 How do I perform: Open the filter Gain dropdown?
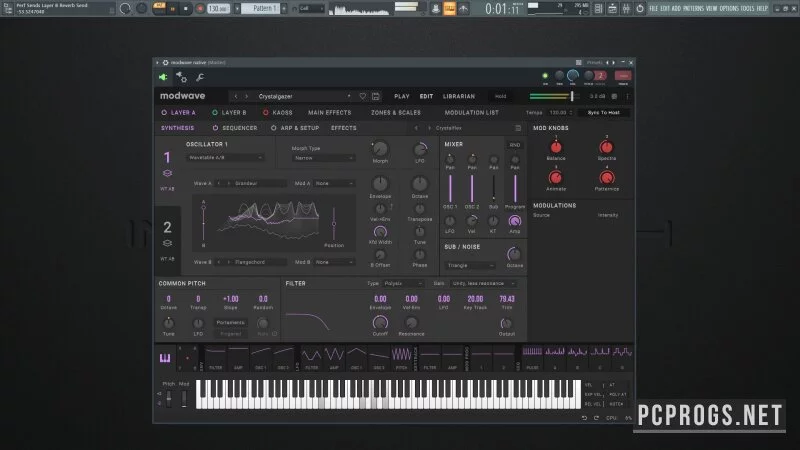483,283
